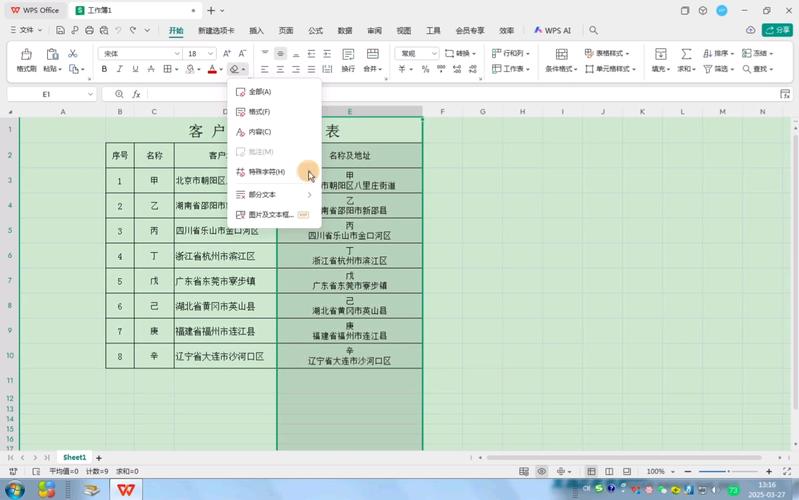Click the horizontal scrollbar

(x=624, y=458)
